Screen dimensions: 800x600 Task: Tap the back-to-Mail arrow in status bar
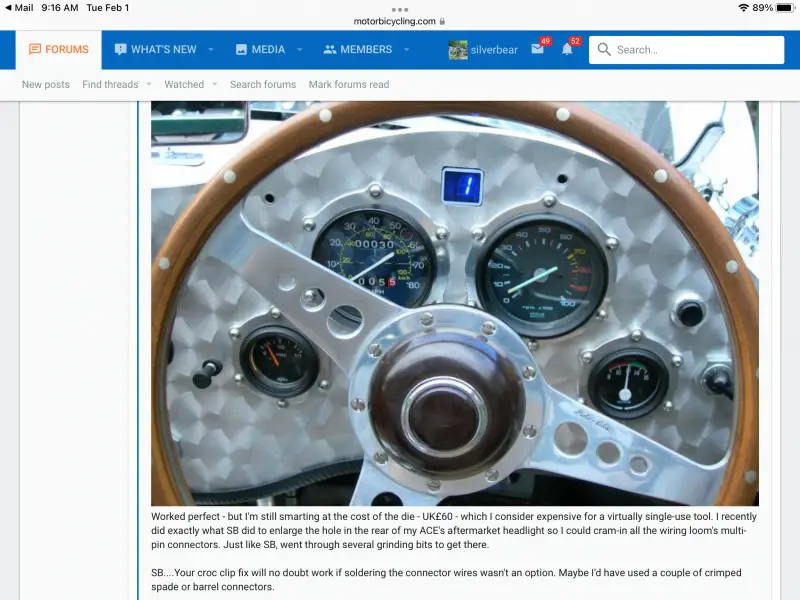9,8
